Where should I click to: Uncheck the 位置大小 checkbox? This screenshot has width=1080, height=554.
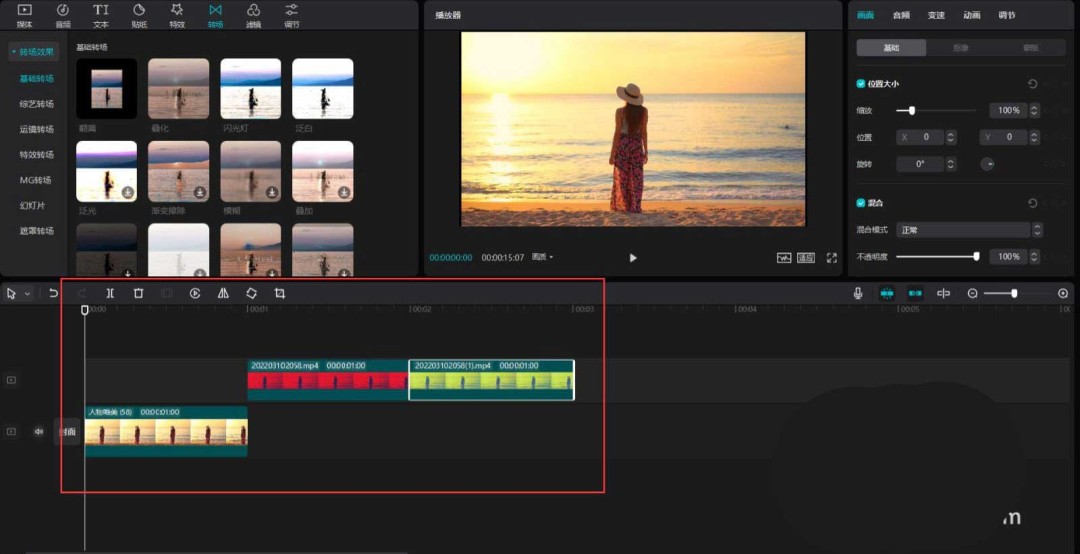point(861,84)
